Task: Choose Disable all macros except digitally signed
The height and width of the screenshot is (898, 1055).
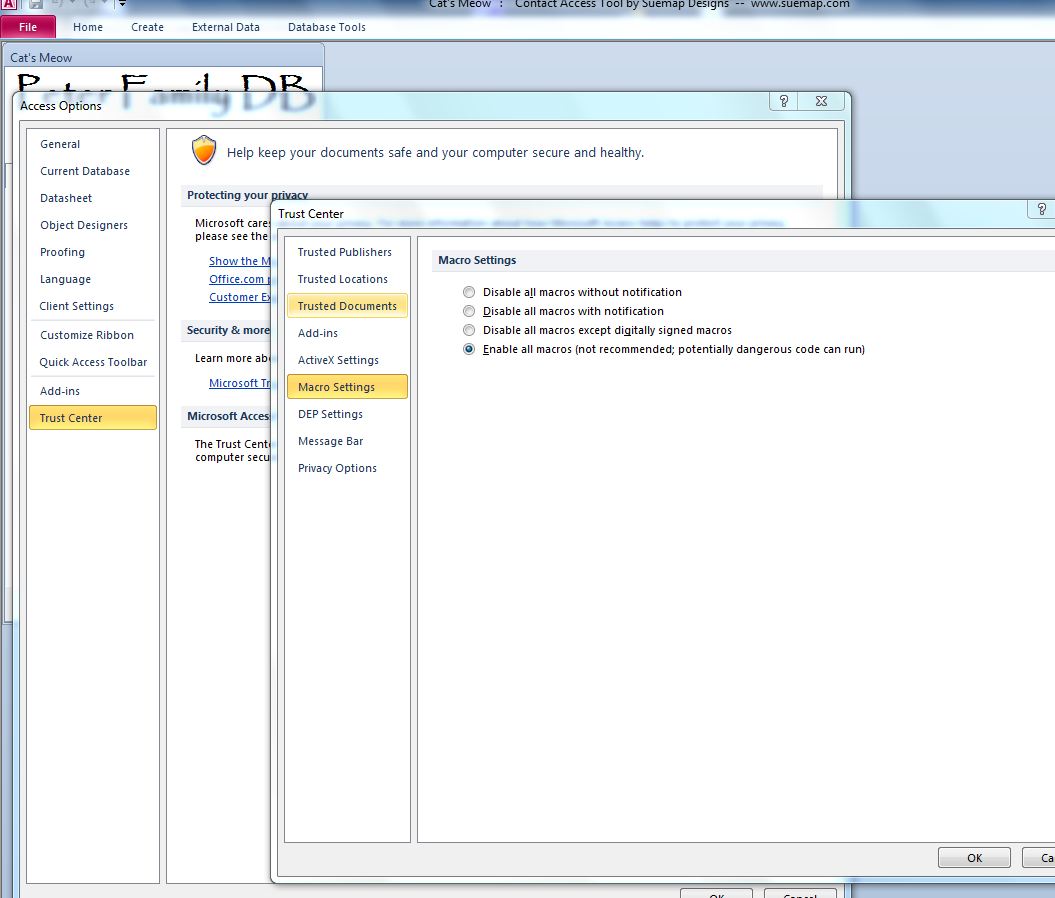Action: pos(469,330)
